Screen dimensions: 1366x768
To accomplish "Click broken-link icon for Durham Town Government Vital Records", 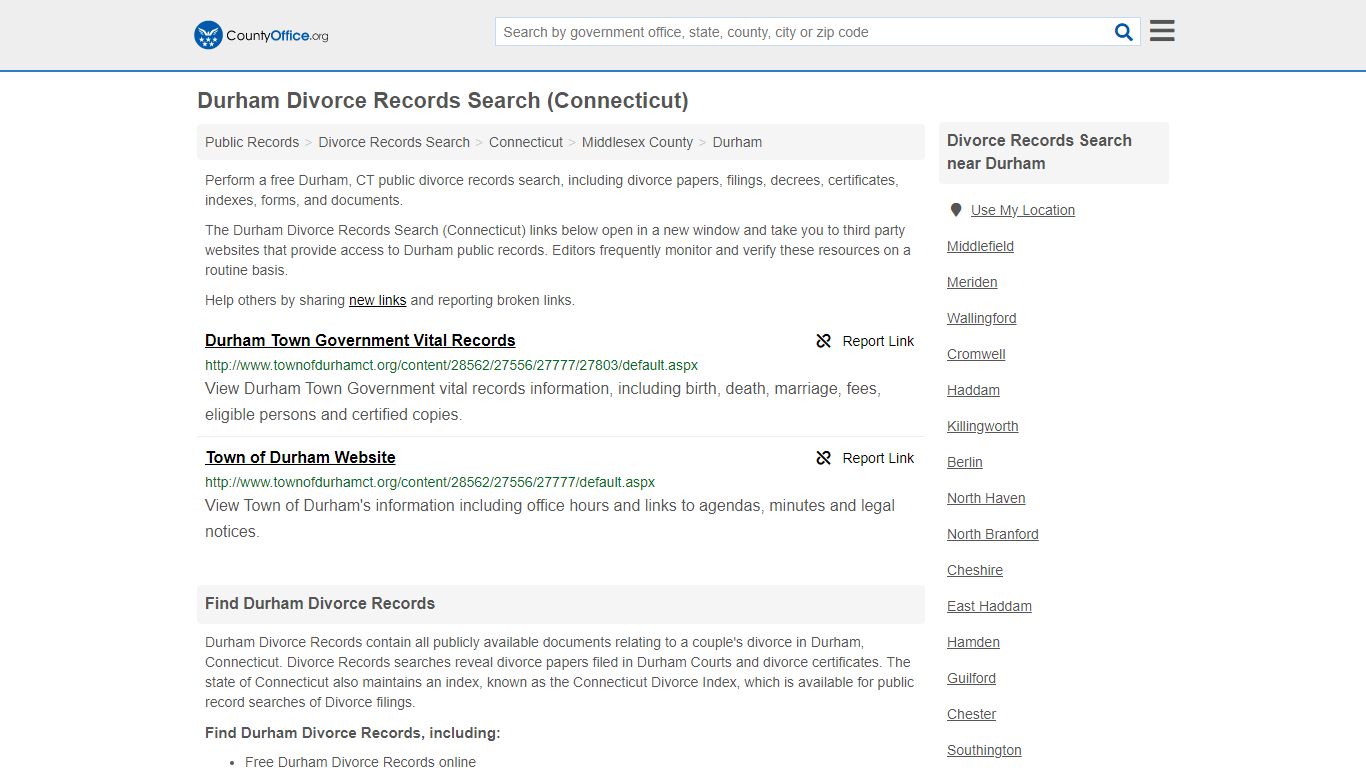I will click(824, 341).
